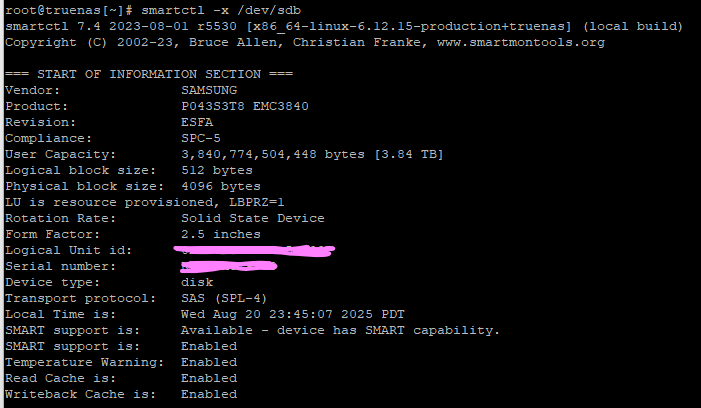The height and width of the screenshot is (408, 701).
Task: Click the Writeback Cache Enabled value
Action: 209,395
